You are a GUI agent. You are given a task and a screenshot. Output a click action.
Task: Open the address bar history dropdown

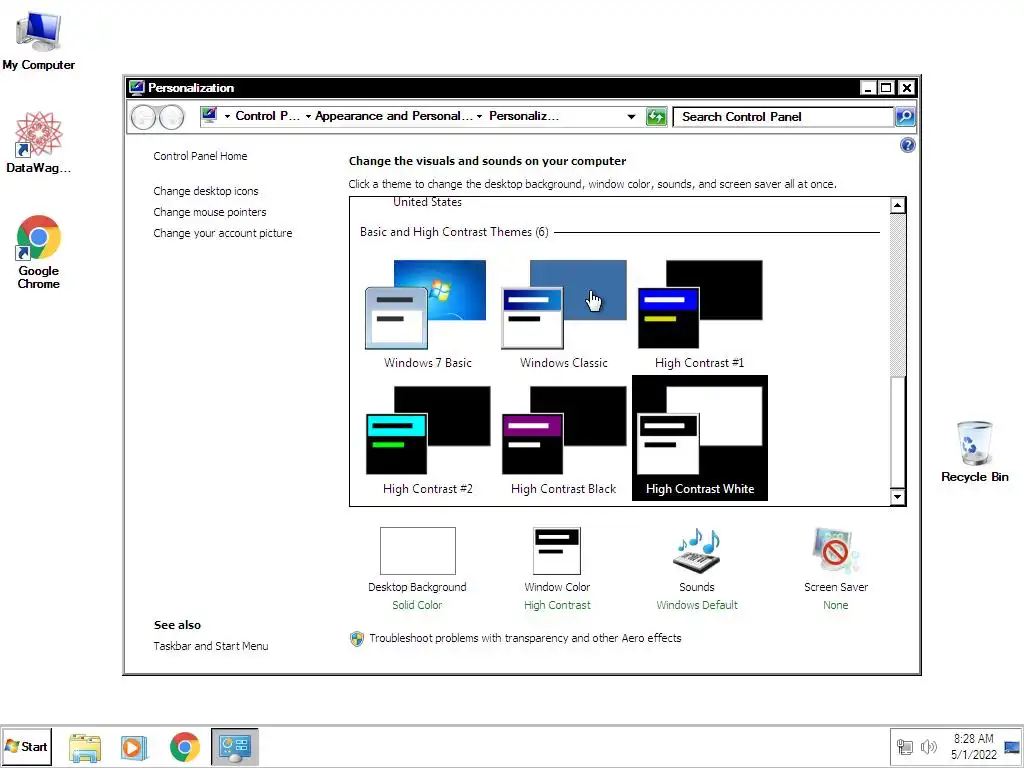pos(631,117)
